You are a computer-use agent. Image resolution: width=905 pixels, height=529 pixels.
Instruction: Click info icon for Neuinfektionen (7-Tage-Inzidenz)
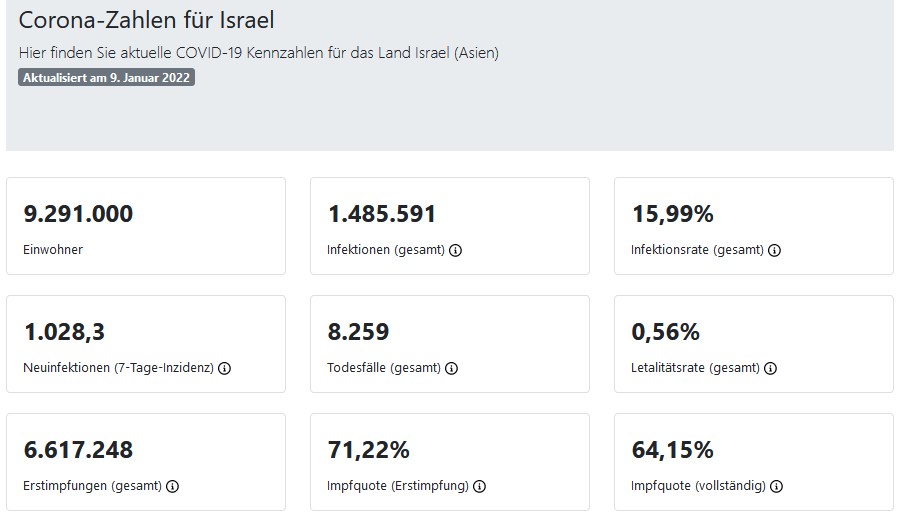pos(224,368)
